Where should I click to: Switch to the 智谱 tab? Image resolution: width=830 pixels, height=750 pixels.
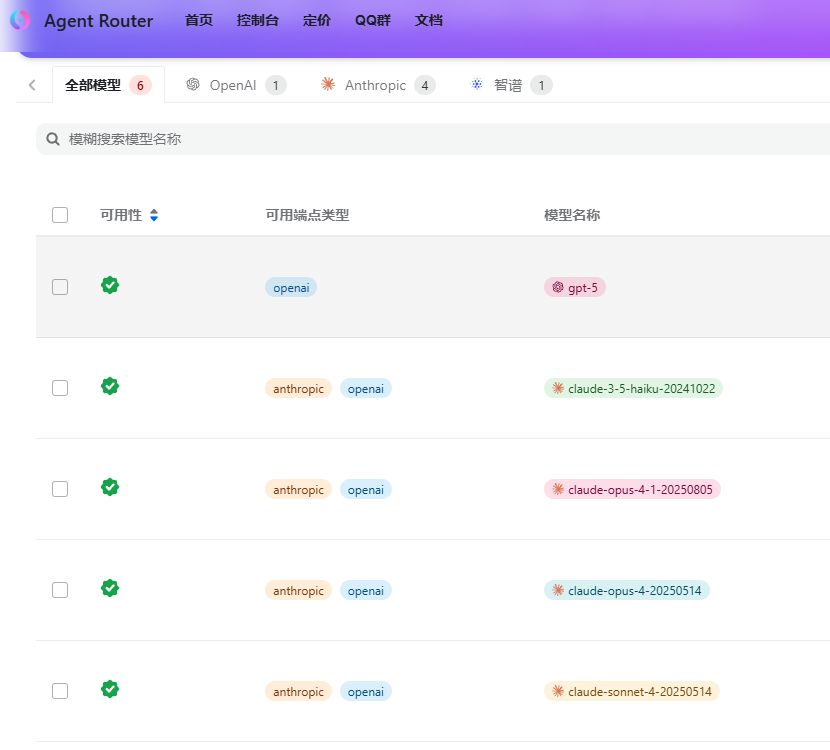tap(511, 85)
